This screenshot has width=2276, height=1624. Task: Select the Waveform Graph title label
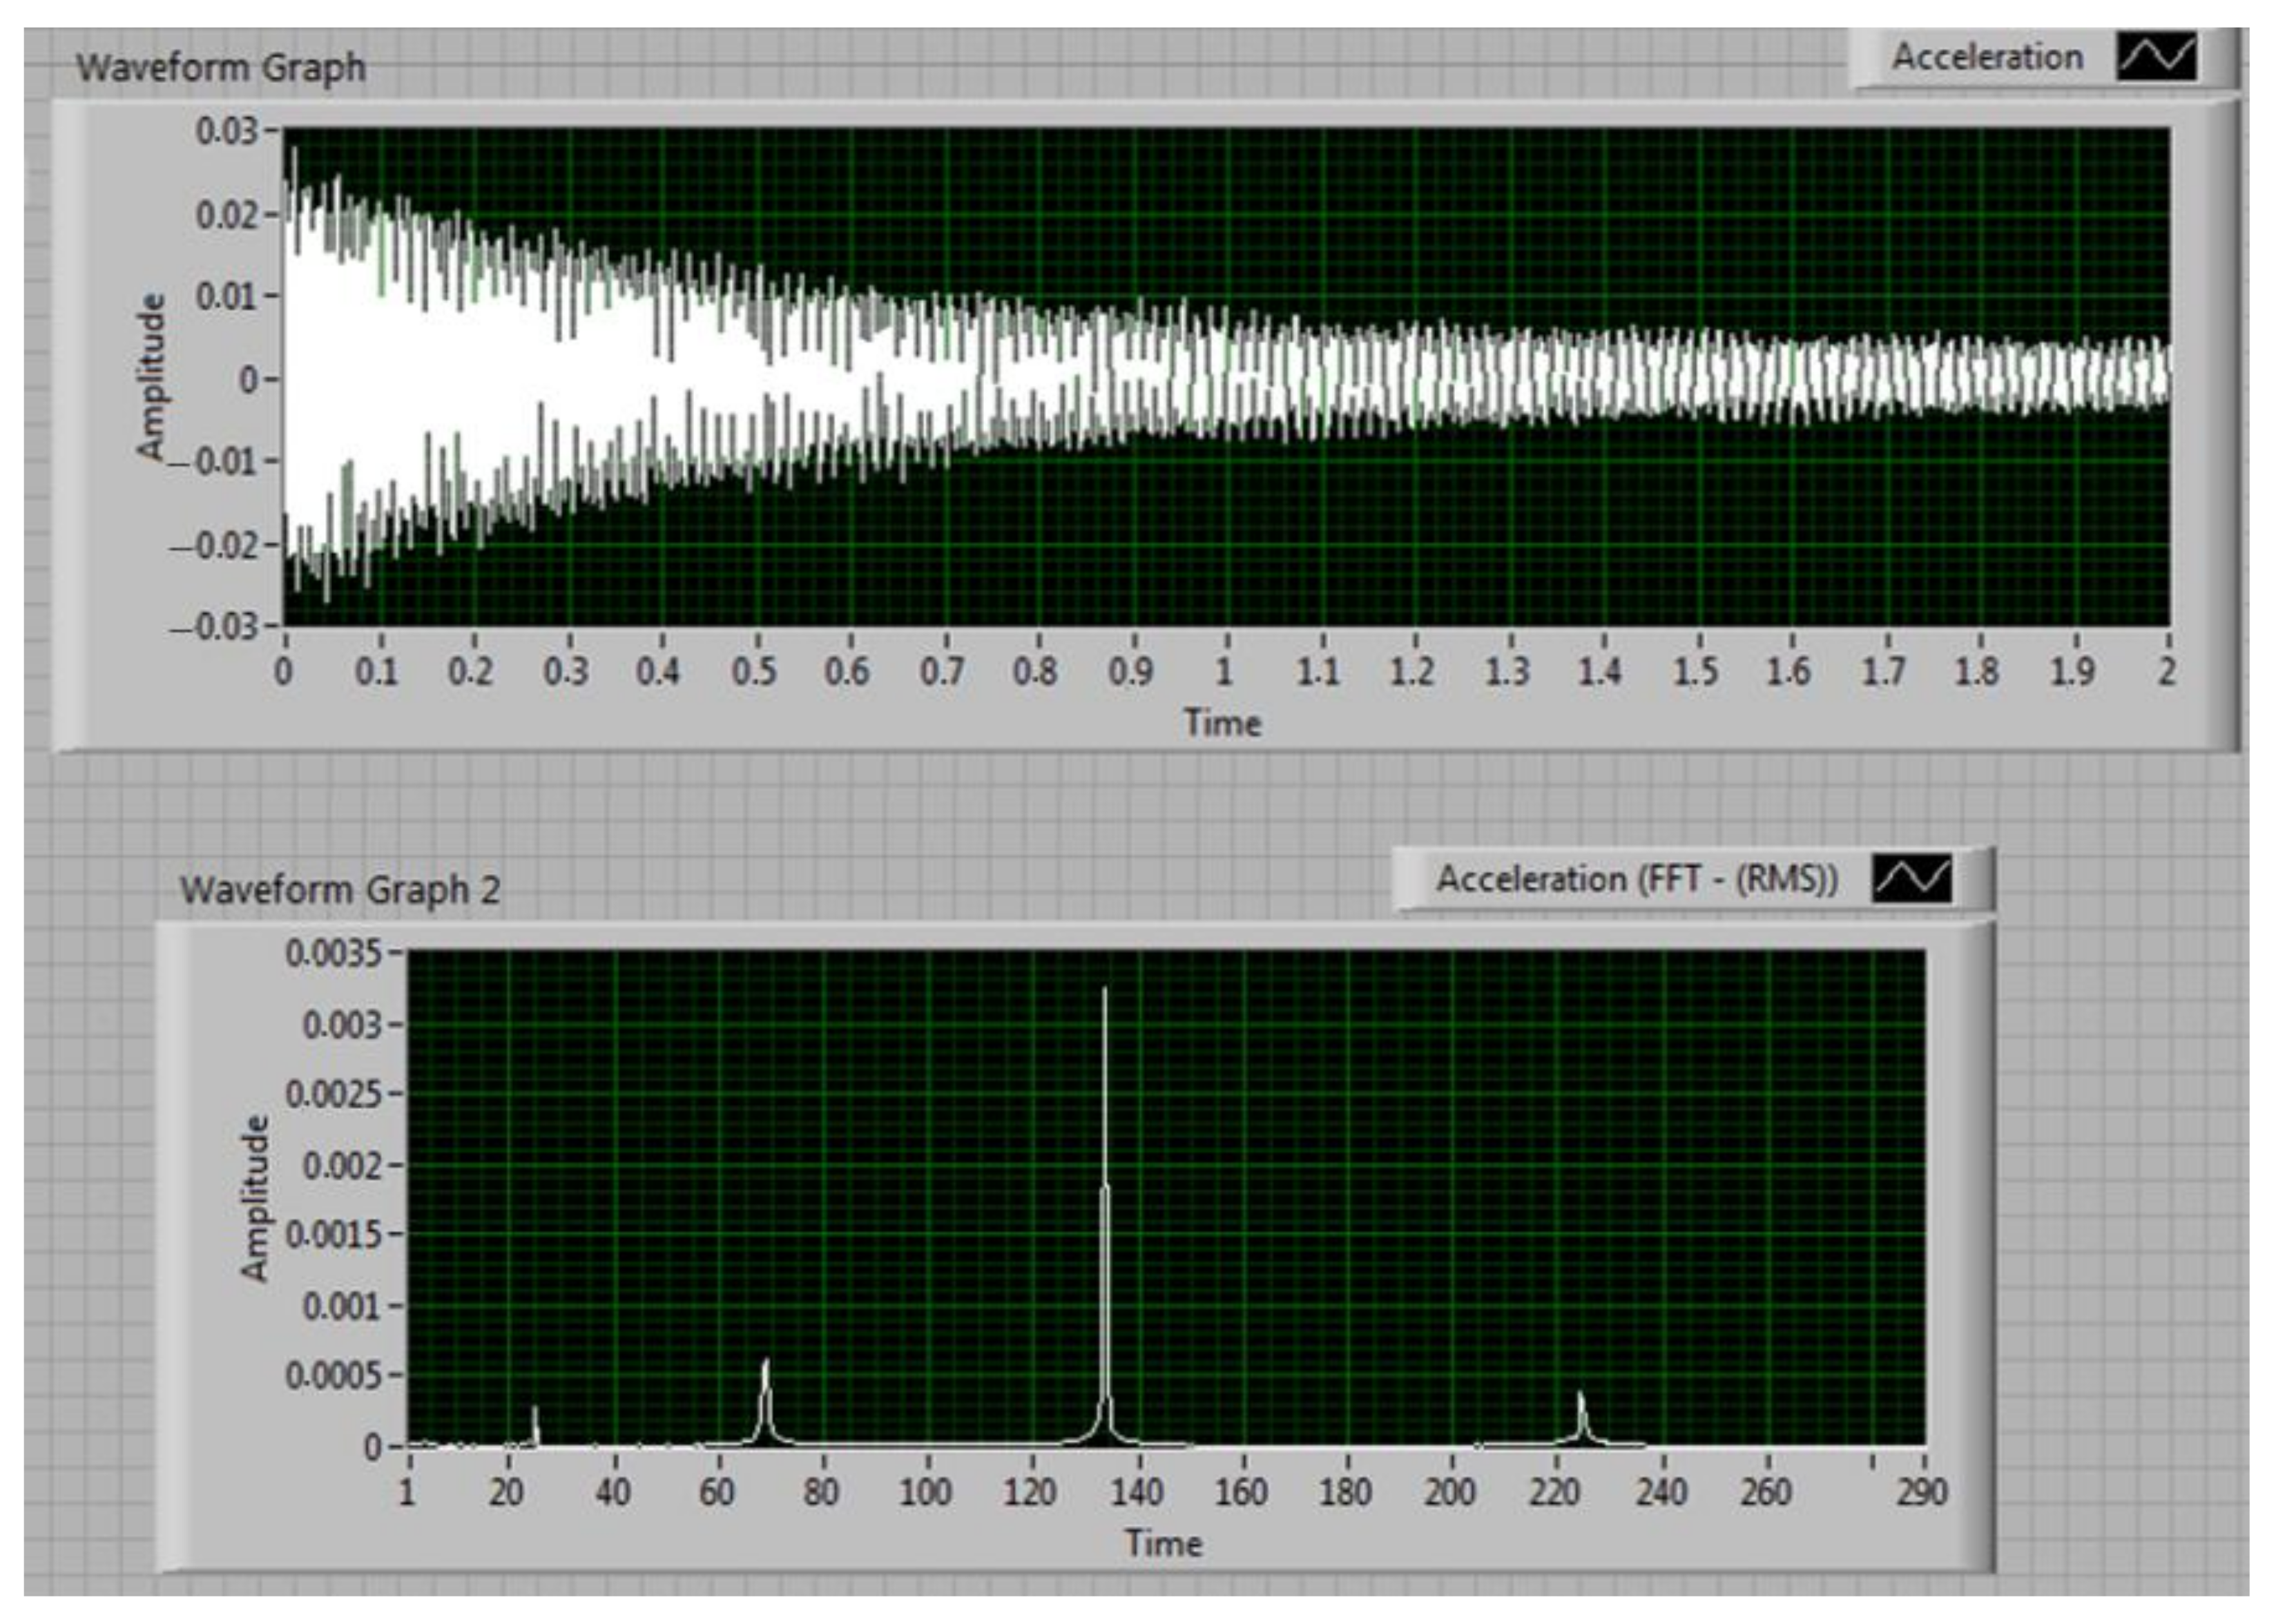(221, 68)
